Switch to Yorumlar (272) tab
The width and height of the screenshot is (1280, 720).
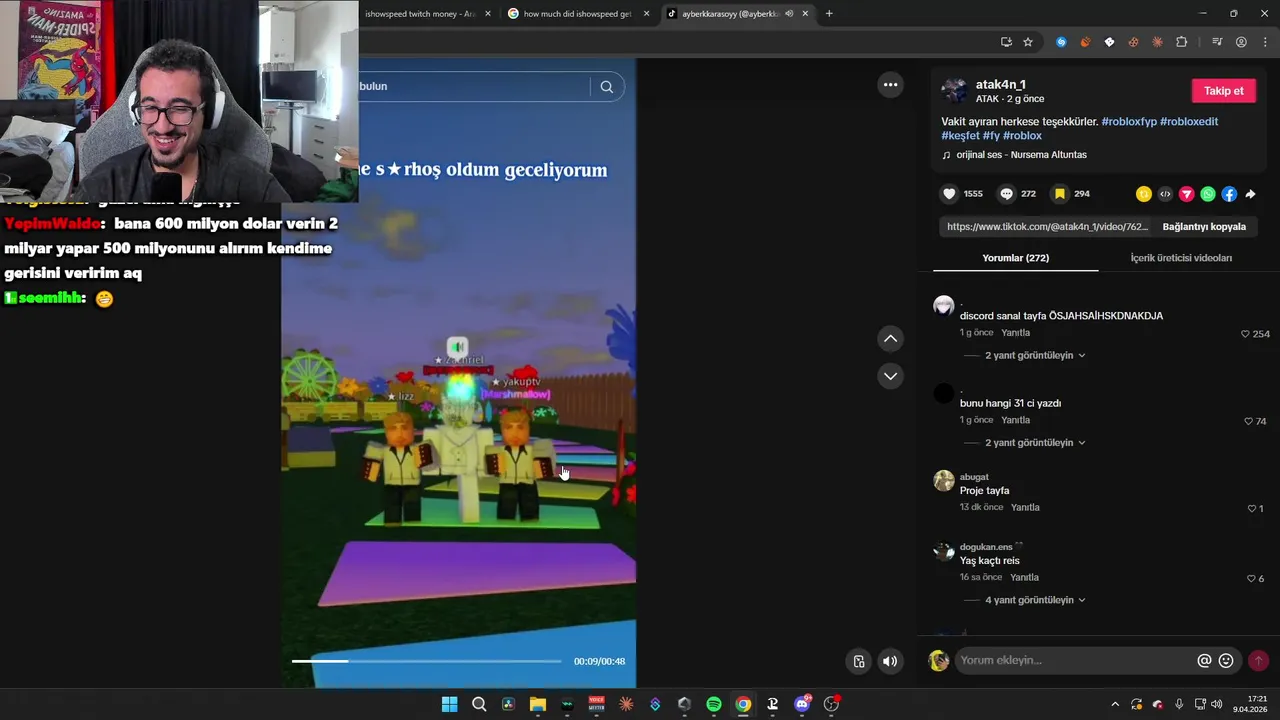[x=1015, y=258]
